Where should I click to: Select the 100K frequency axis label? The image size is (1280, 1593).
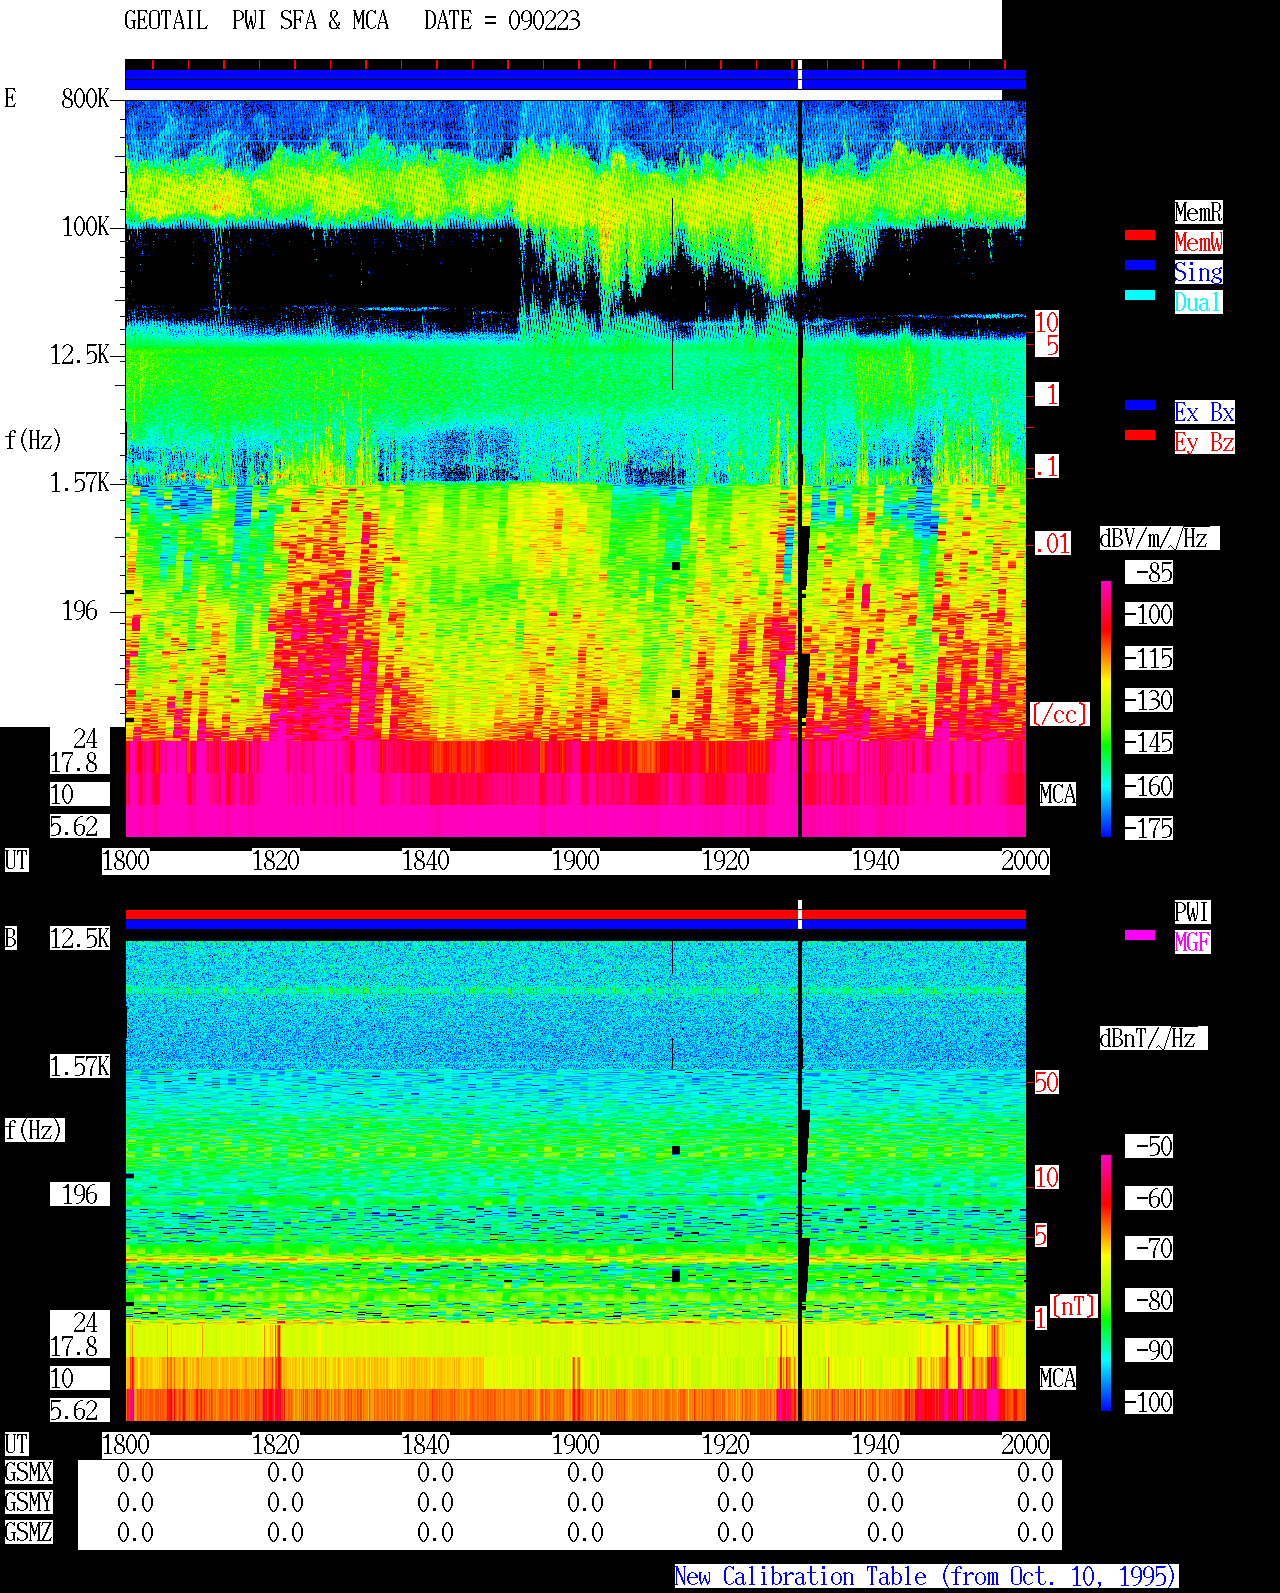tap(85, 227)
